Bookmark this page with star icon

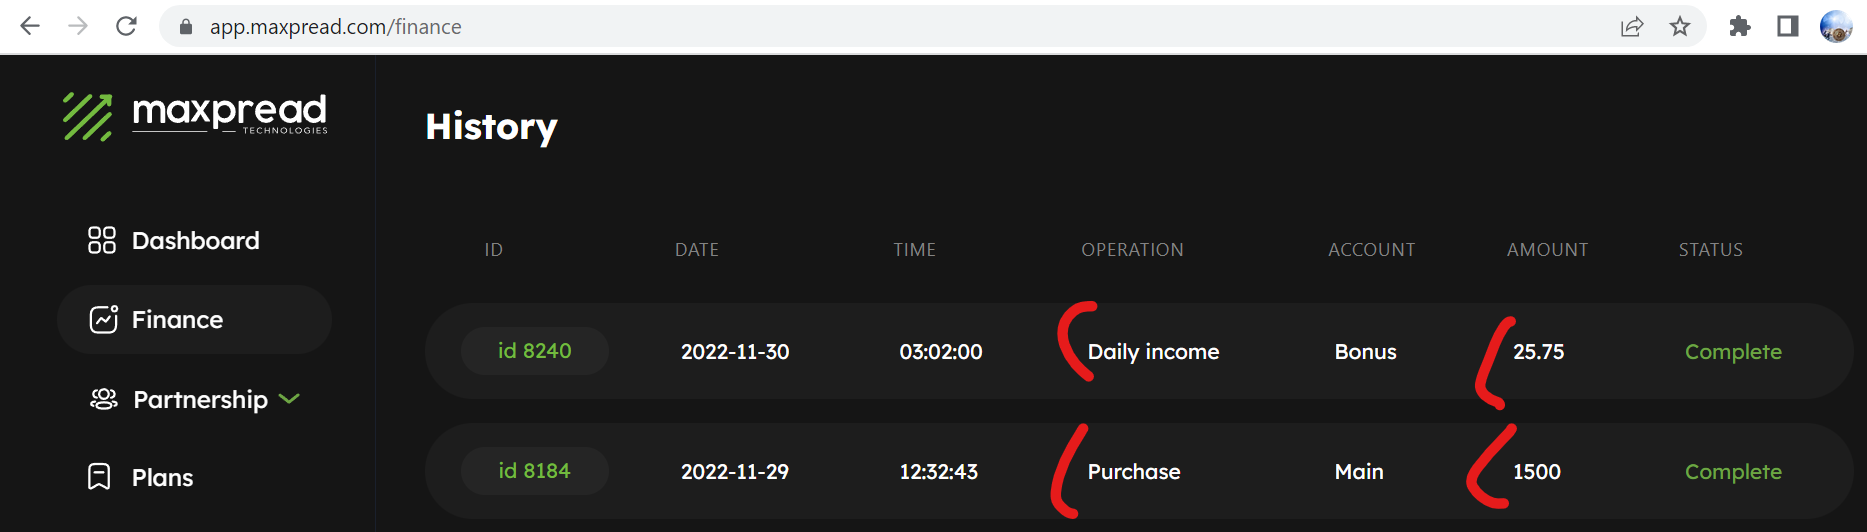pos(1680,27)
